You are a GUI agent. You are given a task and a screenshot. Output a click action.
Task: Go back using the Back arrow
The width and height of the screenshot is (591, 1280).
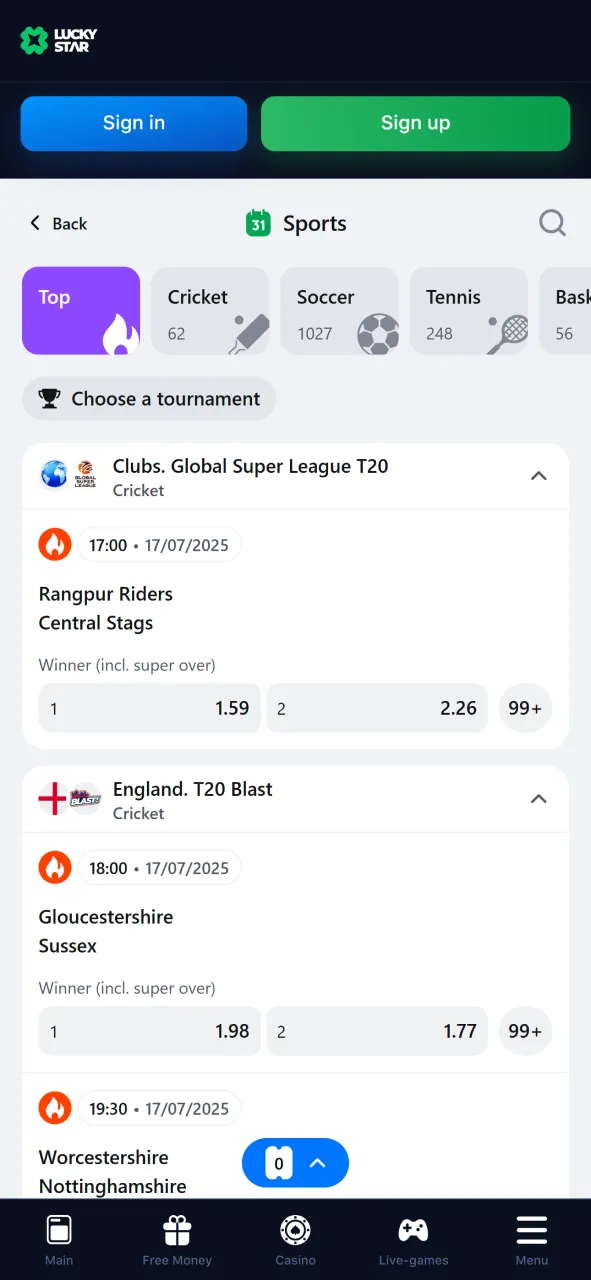pyautogui.click(x=57, y=223)
